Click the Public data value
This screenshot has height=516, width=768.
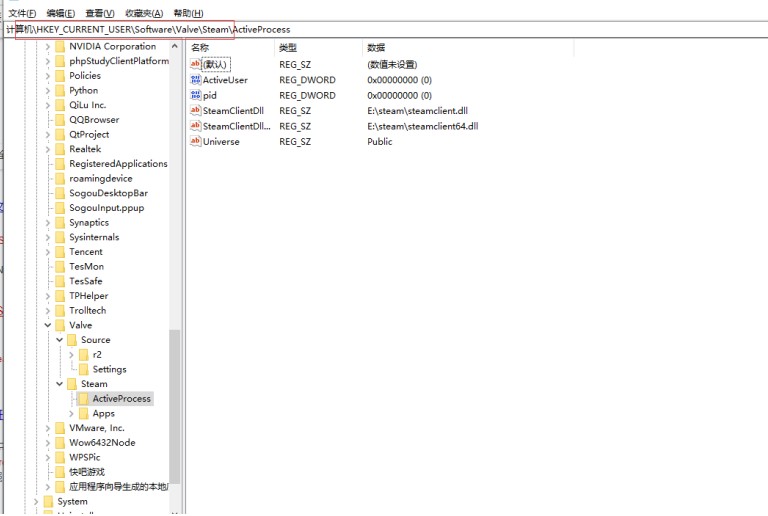[380, 141]
